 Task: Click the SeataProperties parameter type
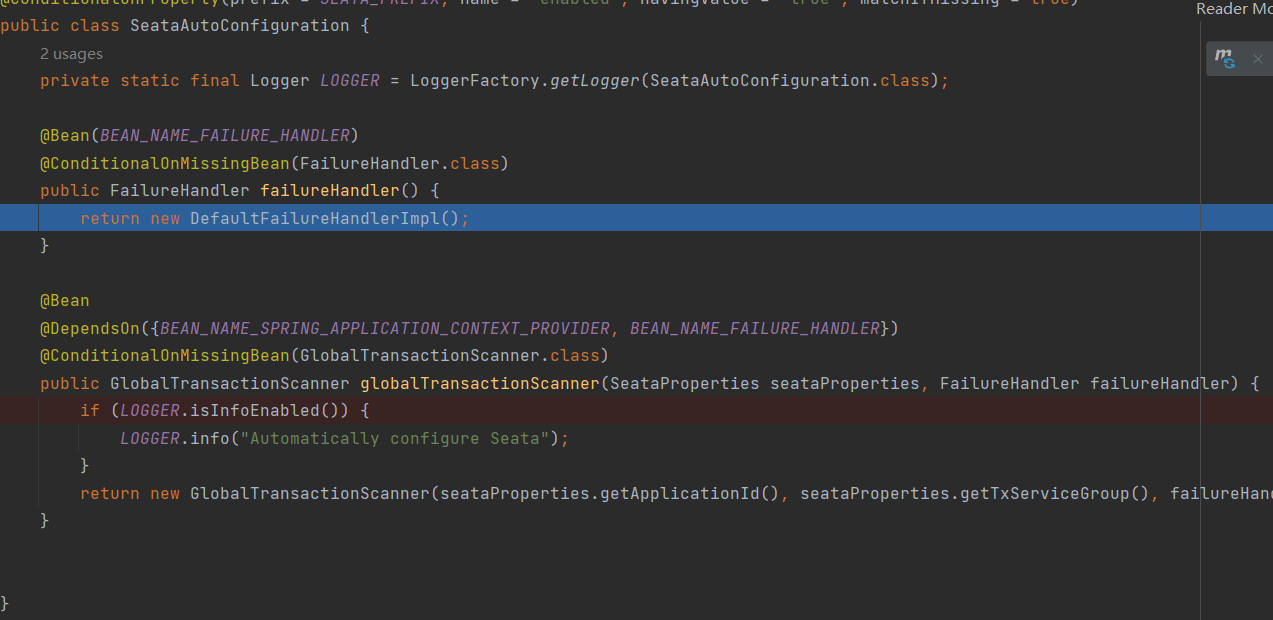pyautogui.click(x=685, y=383)
